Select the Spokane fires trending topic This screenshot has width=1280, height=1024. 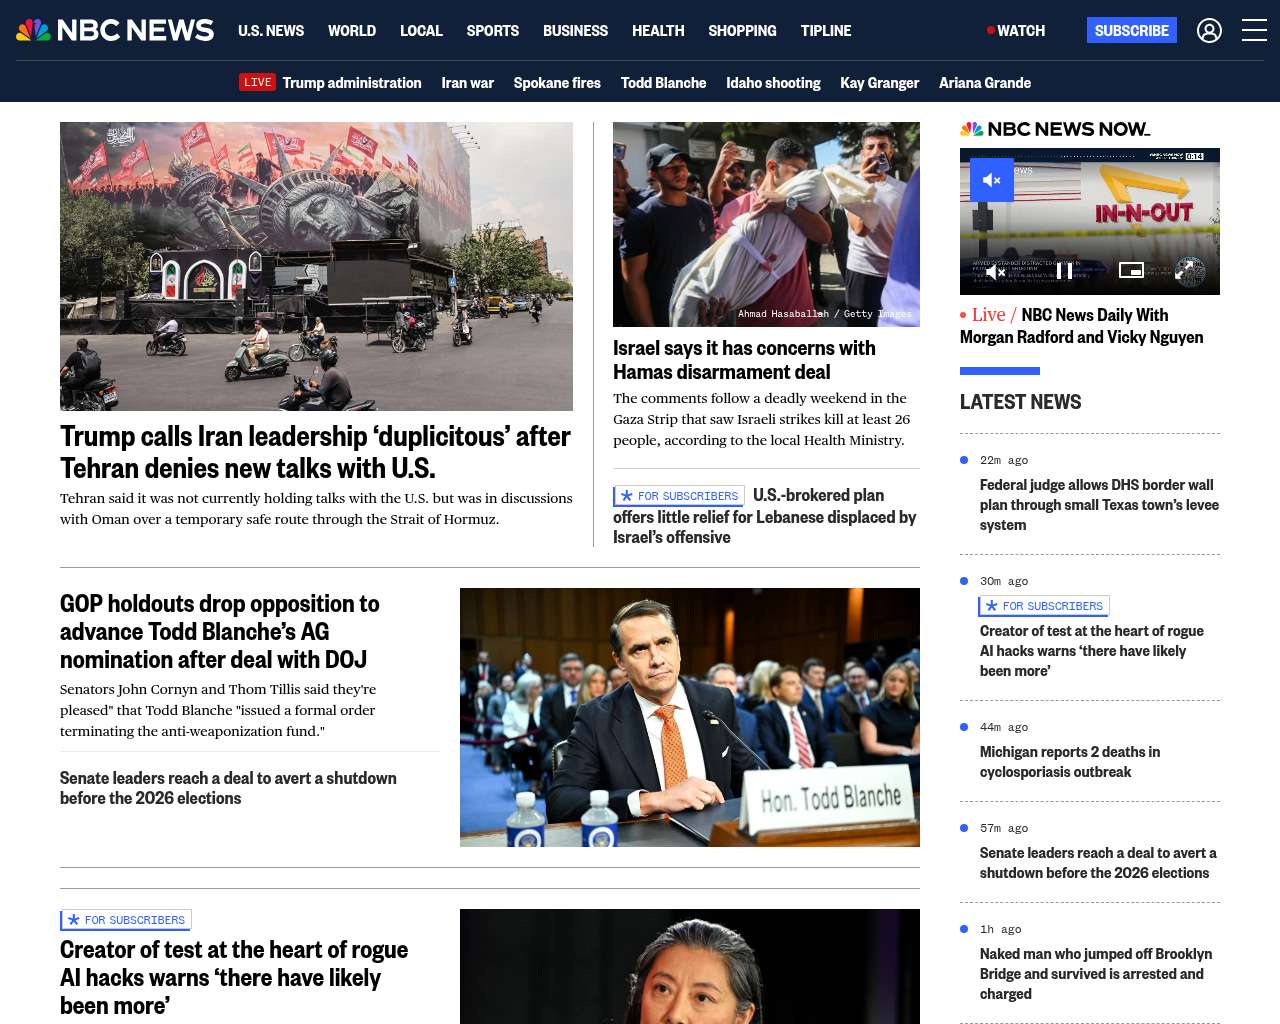557,83
